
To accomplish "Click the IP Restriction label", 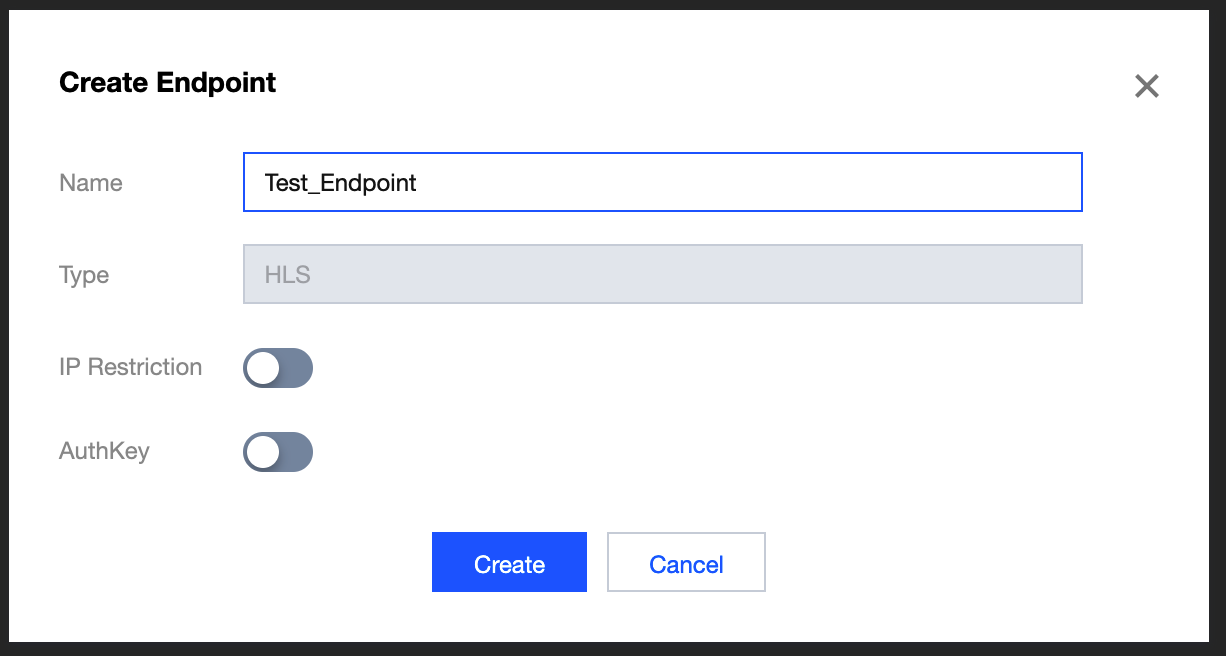I will [130, 367].
